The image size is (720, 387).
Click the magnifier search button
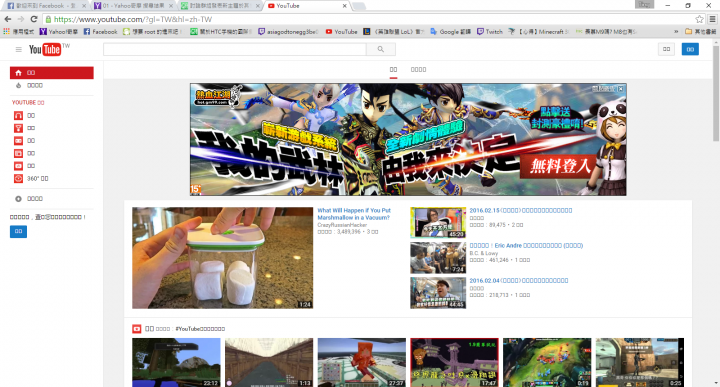(x=381, y=49)
